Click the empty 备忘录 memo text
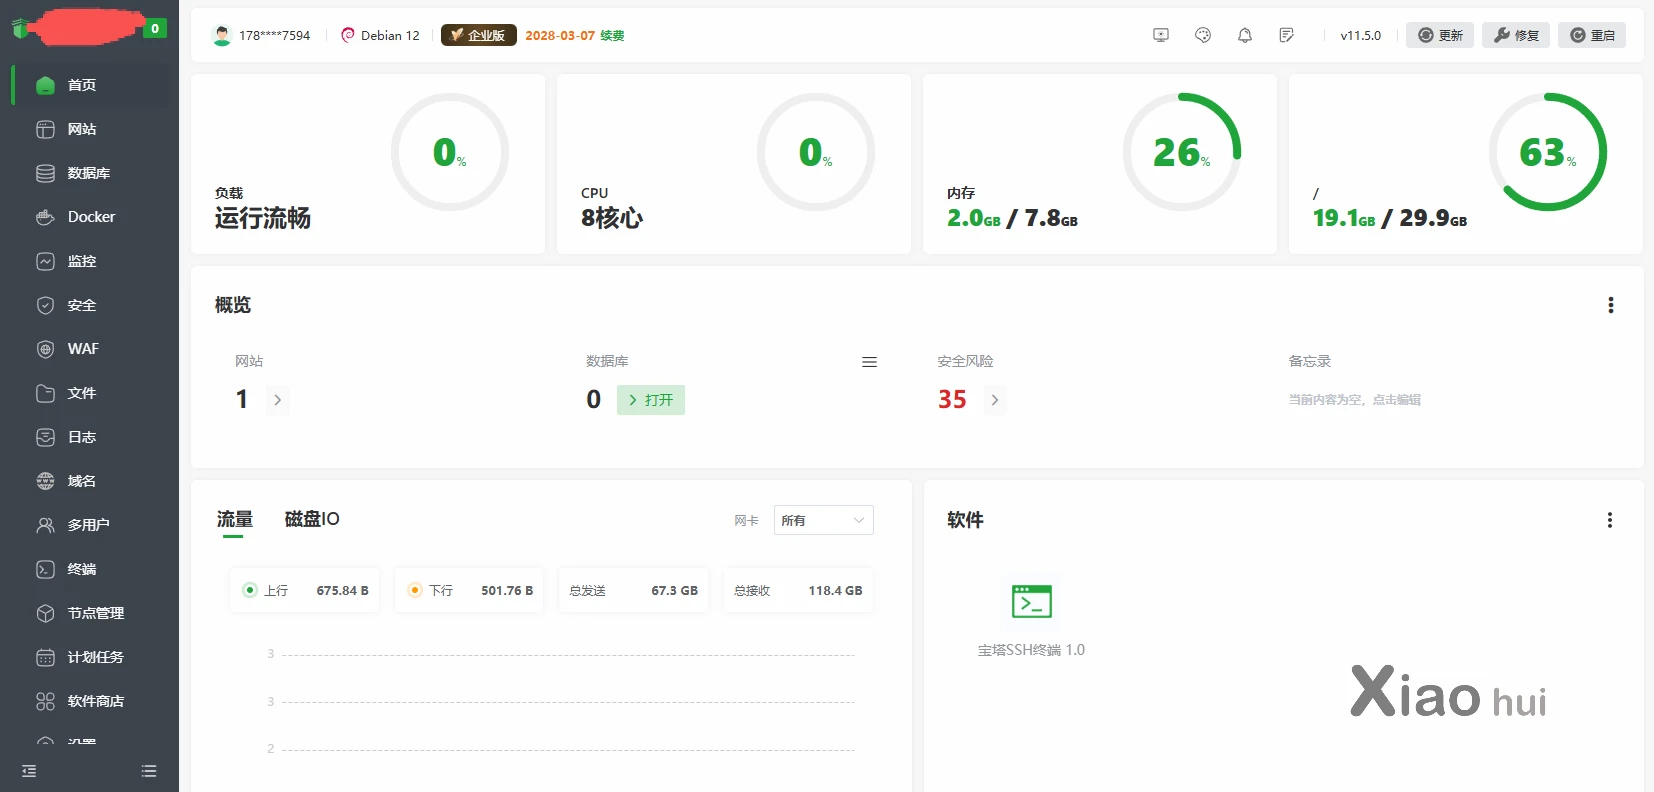Screen dimensions: 1654x792 point(1354,400)
